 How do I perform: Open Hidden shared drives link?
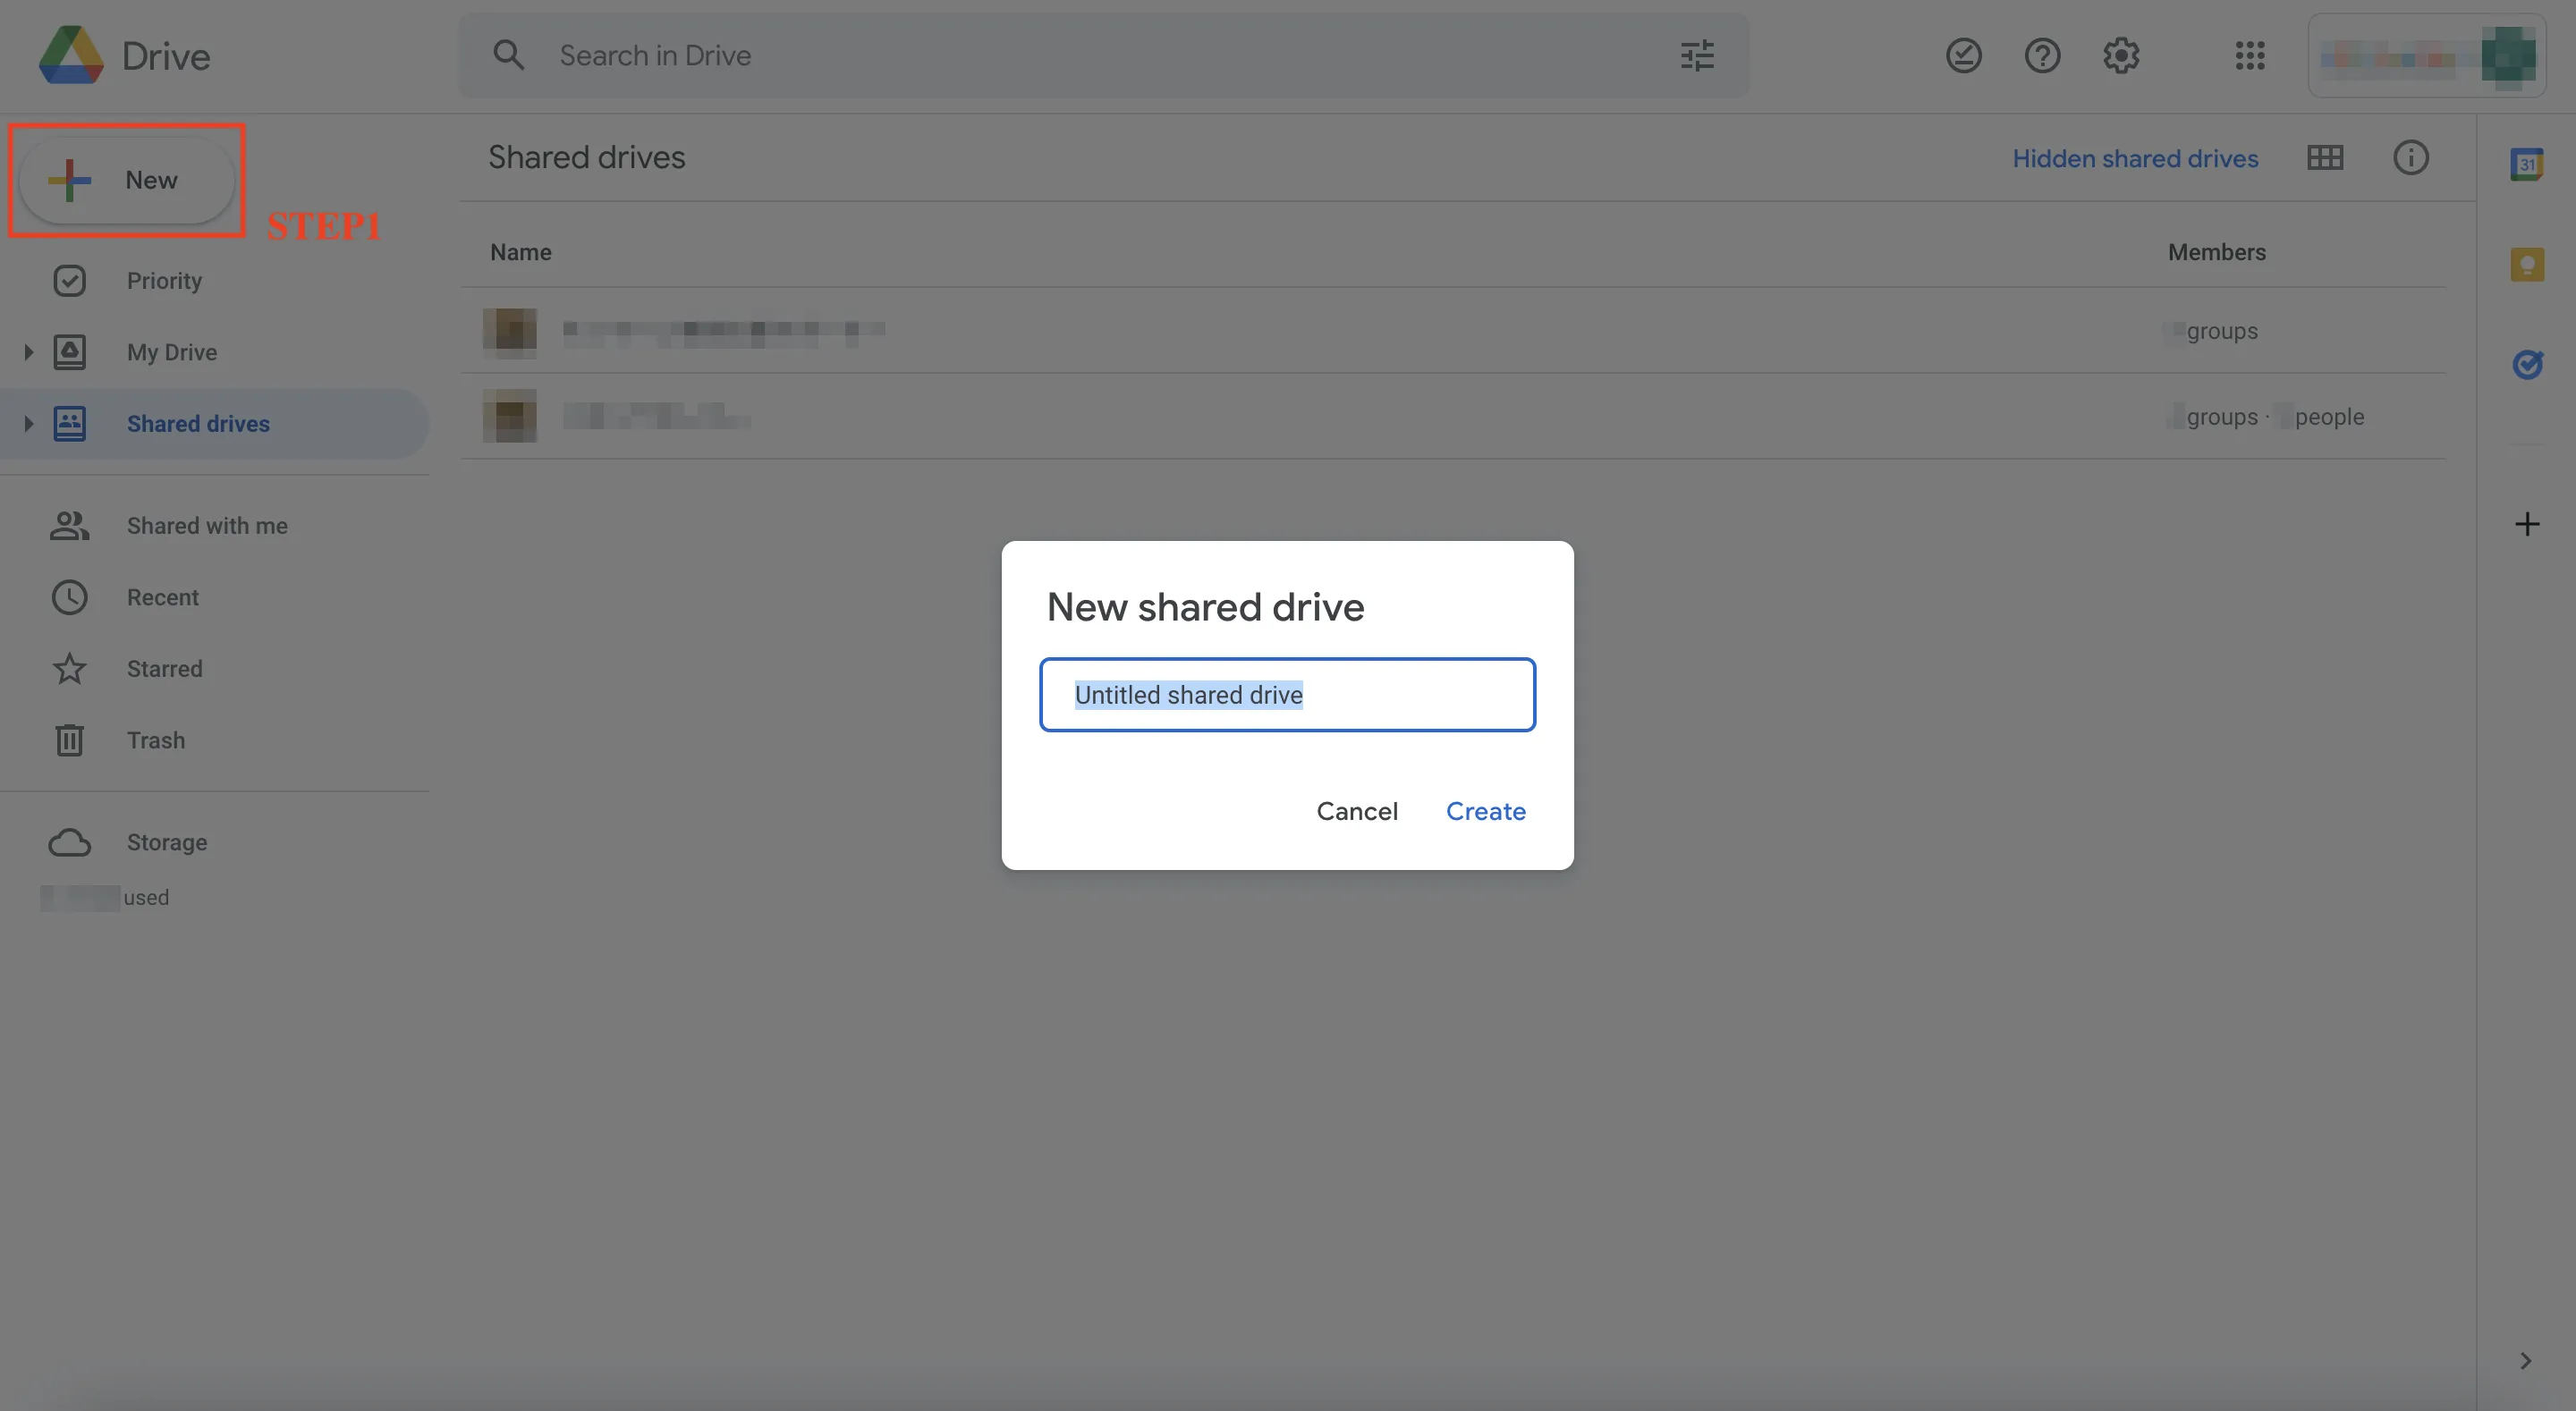(x=2134, y=159)
